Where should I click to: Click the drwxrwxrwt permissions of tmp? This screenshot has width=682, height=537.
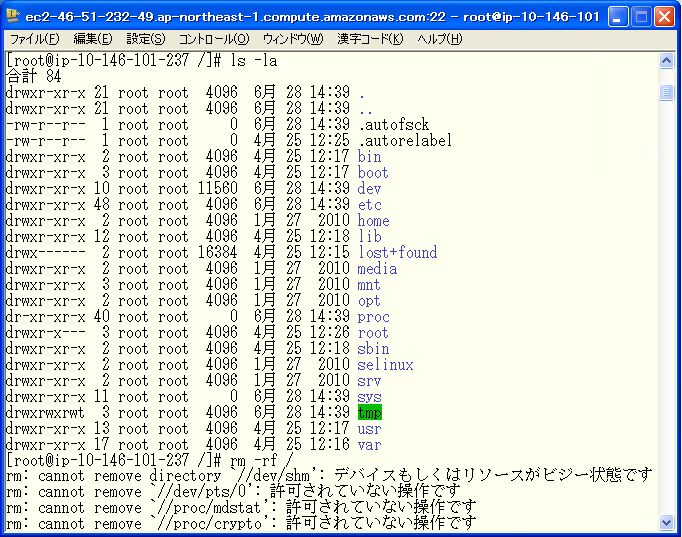(x=46, y=413)
